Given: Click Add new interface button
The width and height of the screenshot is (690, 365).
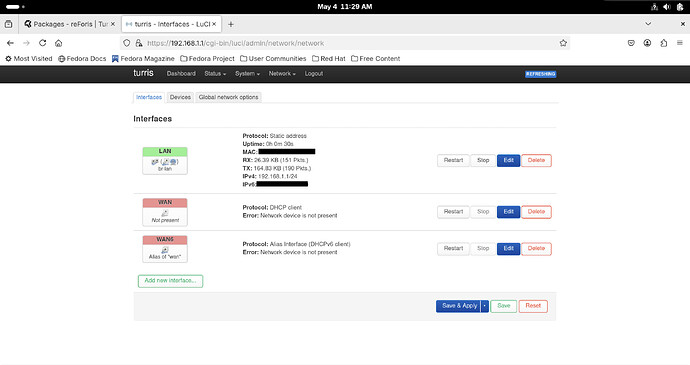Looking at the screenshot, I should pyautogui.click(x=170, y=281).
